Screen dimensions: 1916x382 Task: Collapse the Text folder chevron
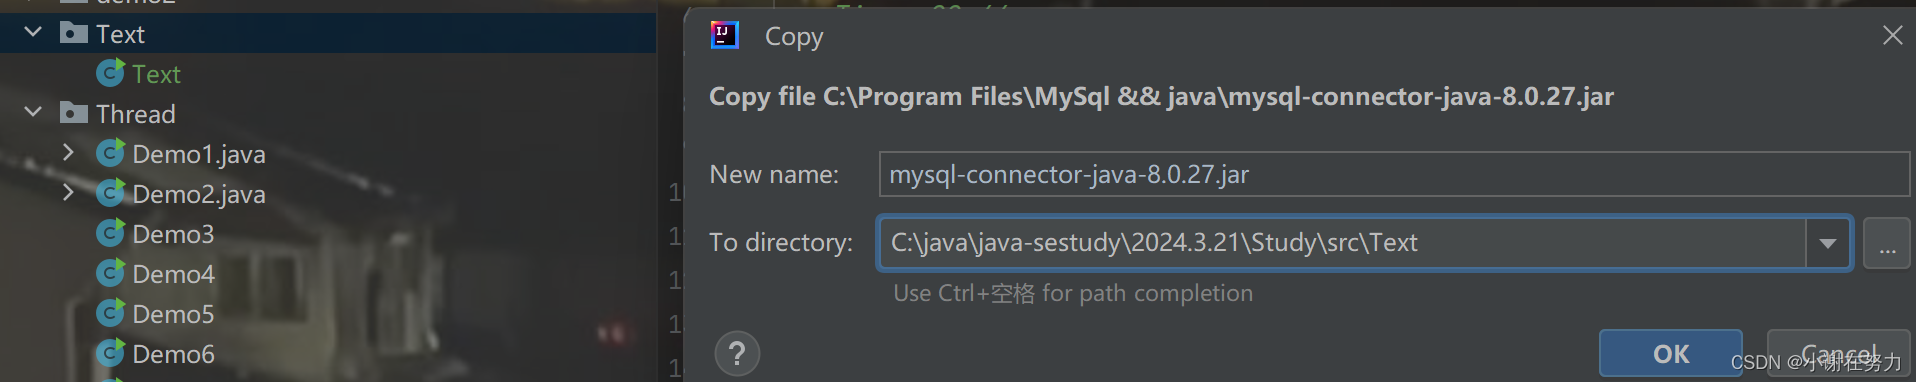(33, 32)
